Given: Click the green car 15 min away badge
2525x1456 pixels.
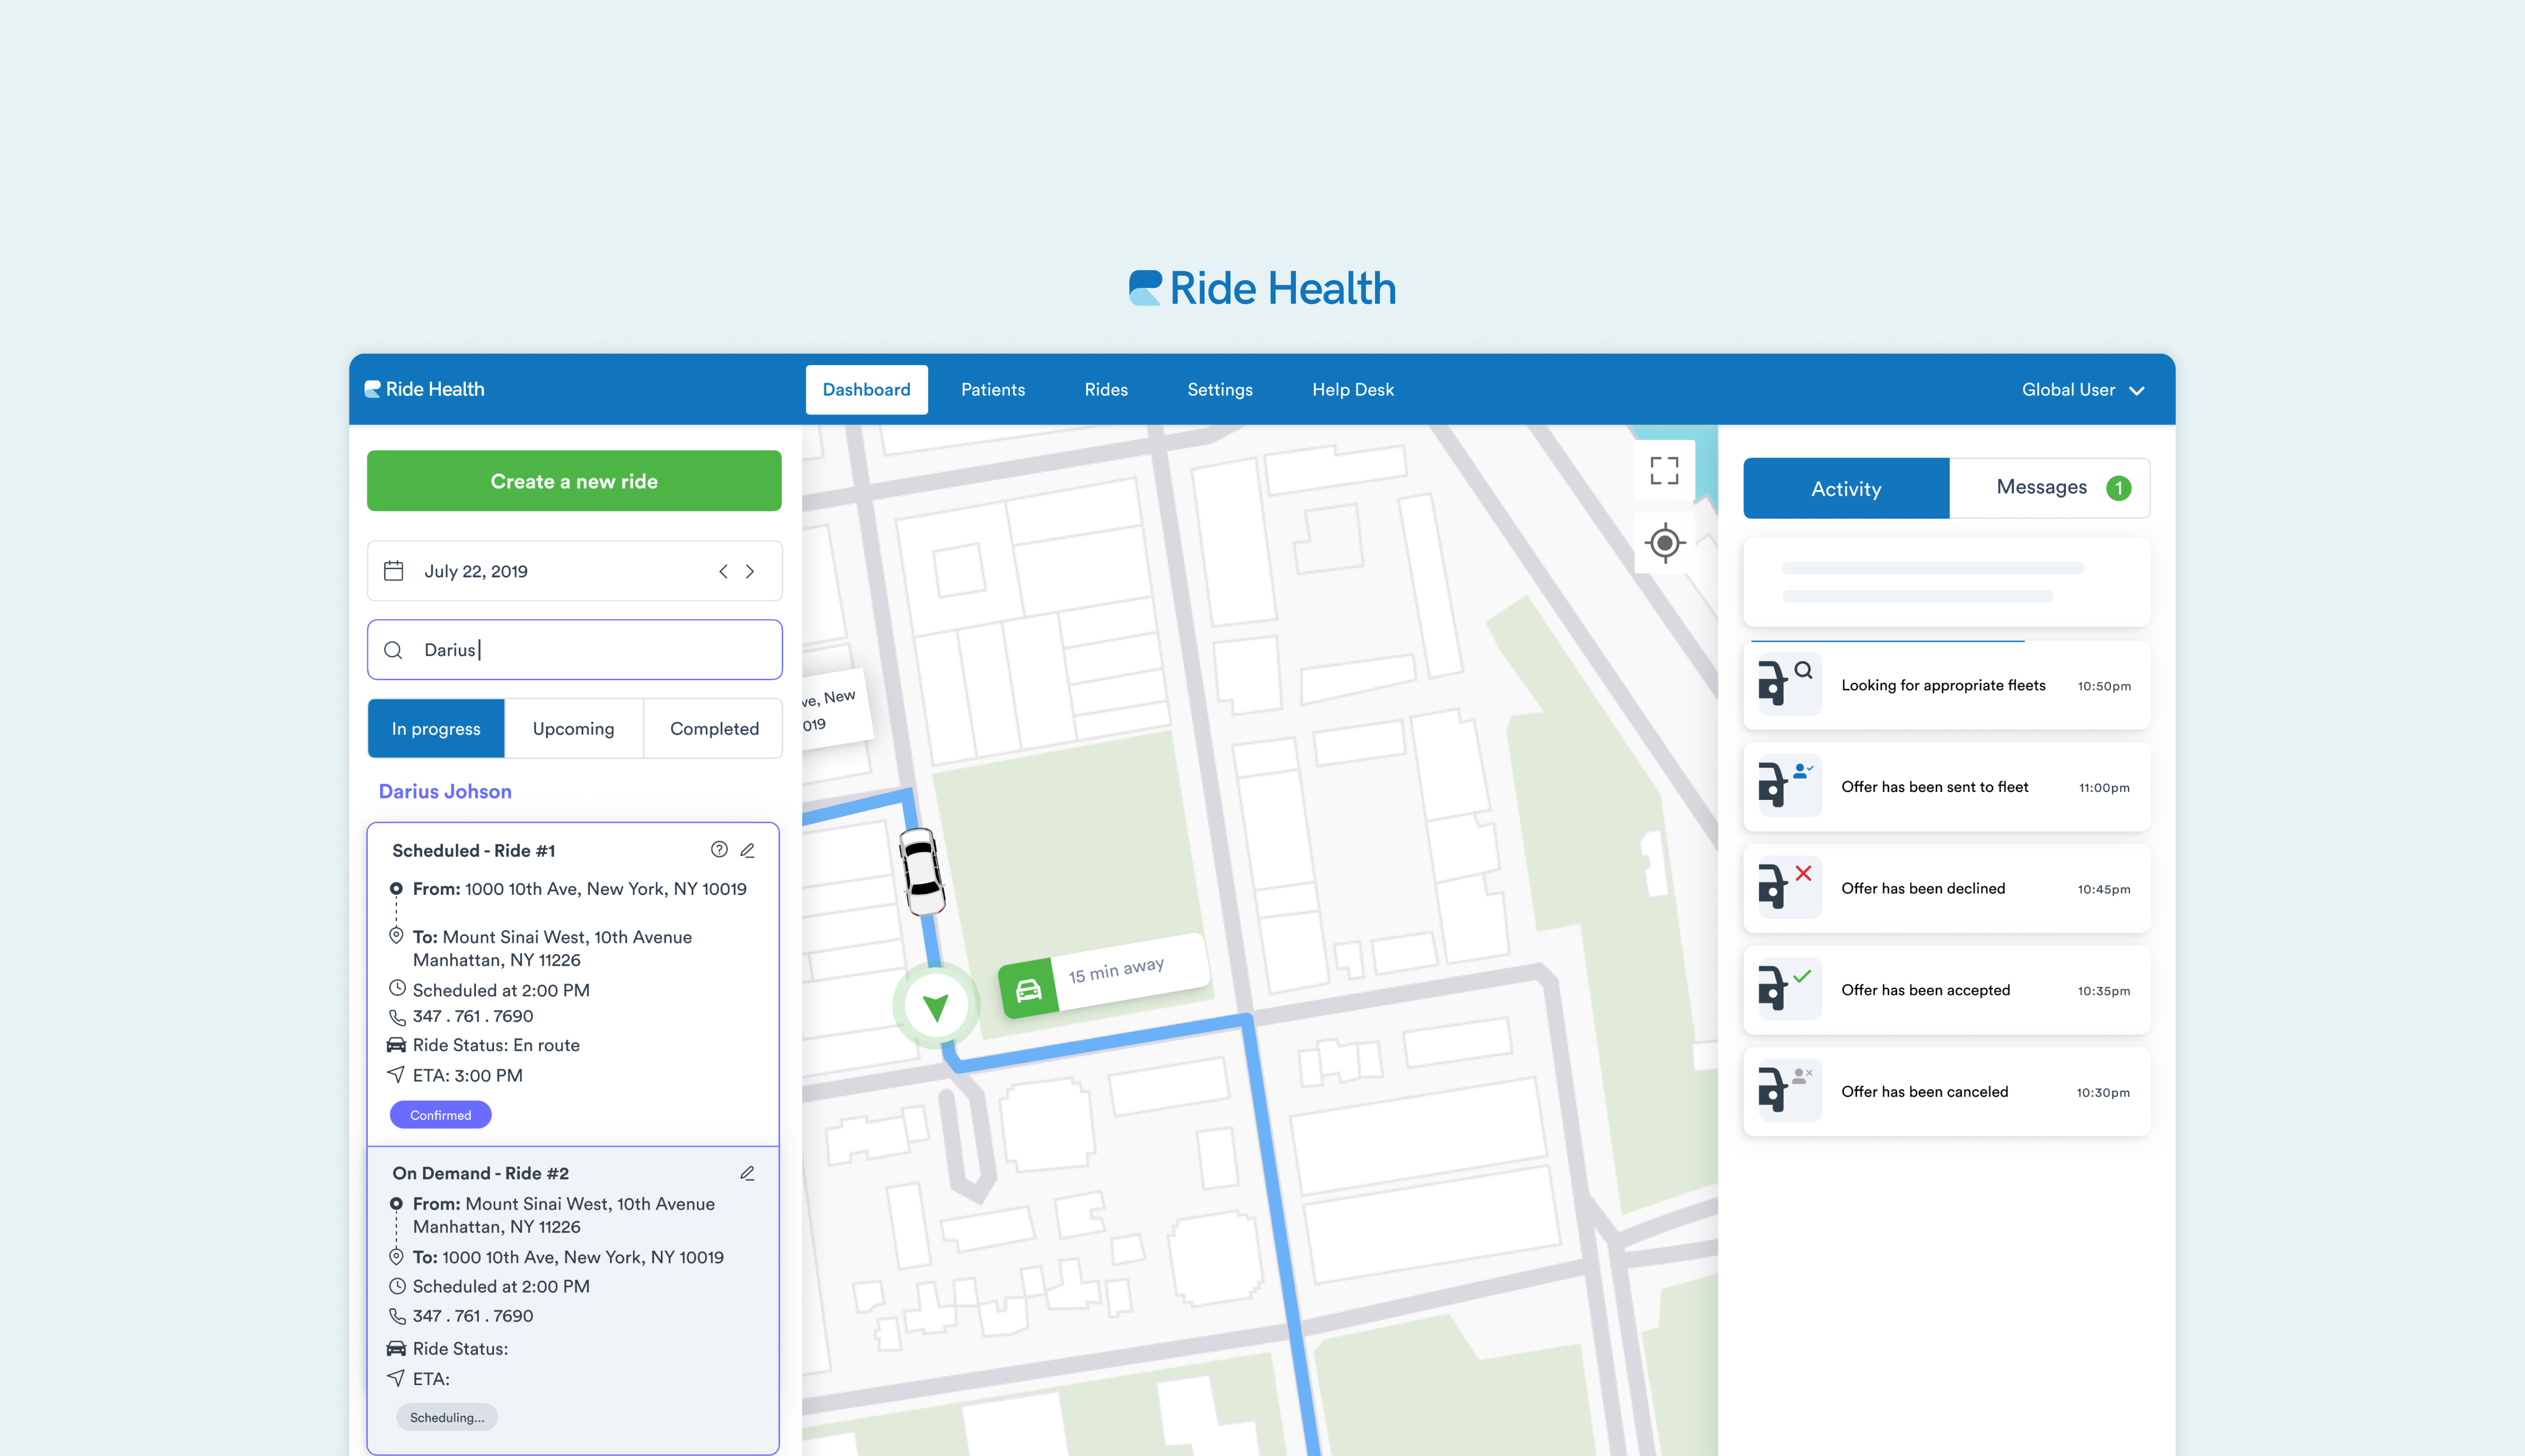Looking at the screenshot, I should (1029, 990).
